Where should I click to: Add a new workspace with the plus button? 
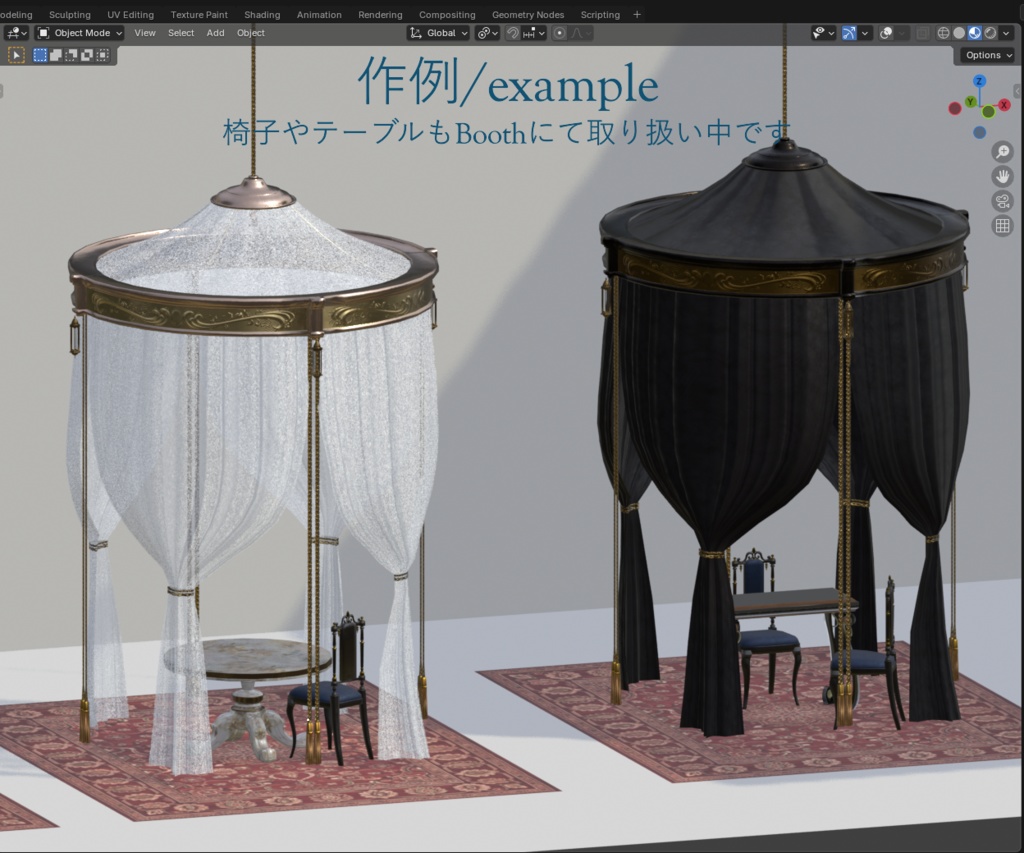point(637,14)
